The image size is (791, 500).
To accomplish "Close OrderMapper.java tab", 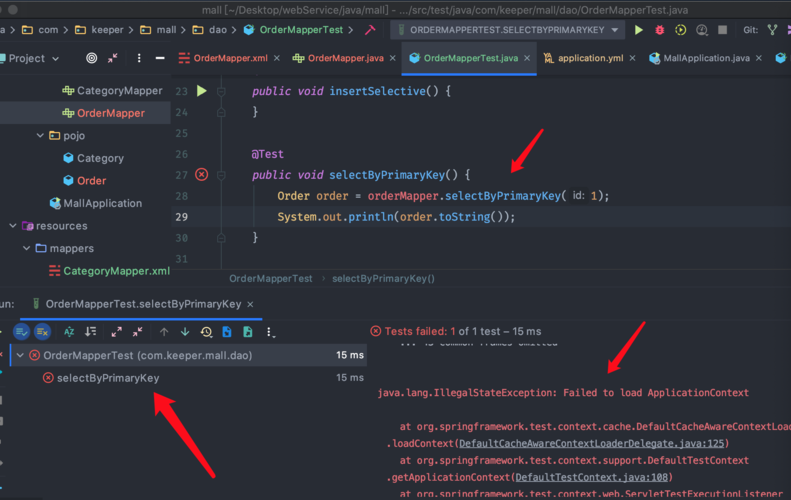I will tap(392, 59).
